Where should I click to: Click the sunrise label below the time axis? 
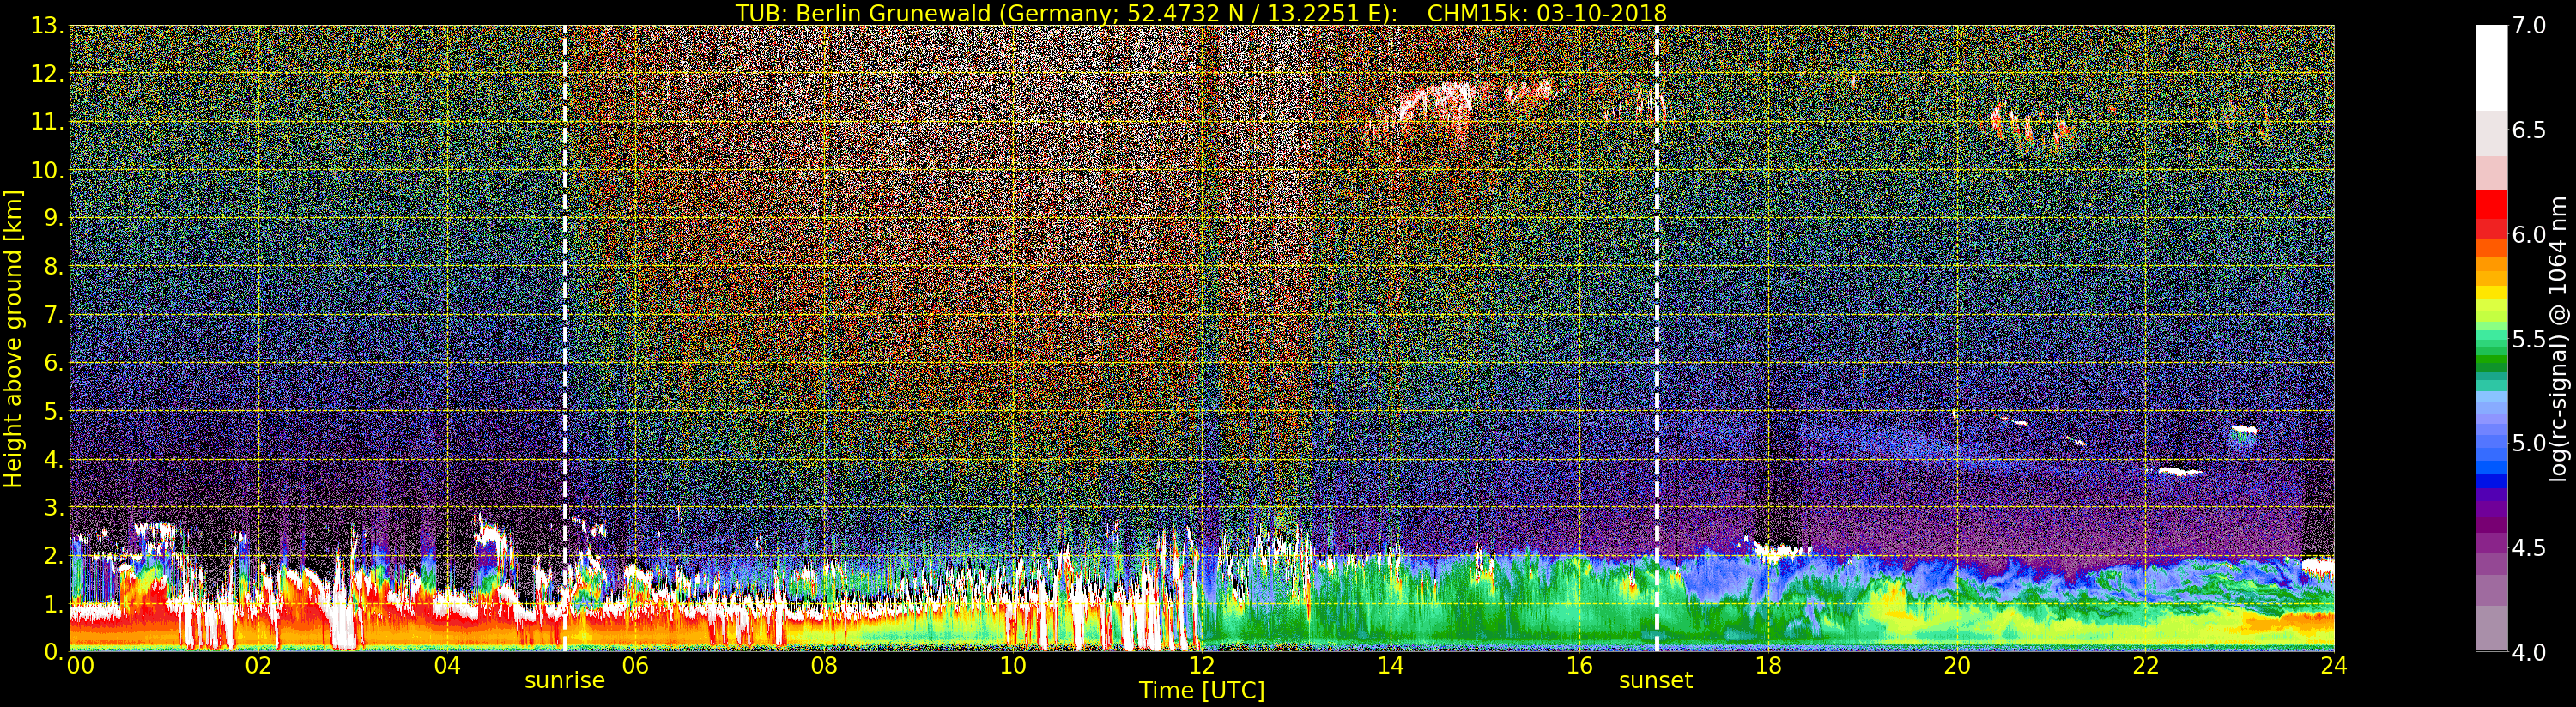pos(564,681)
